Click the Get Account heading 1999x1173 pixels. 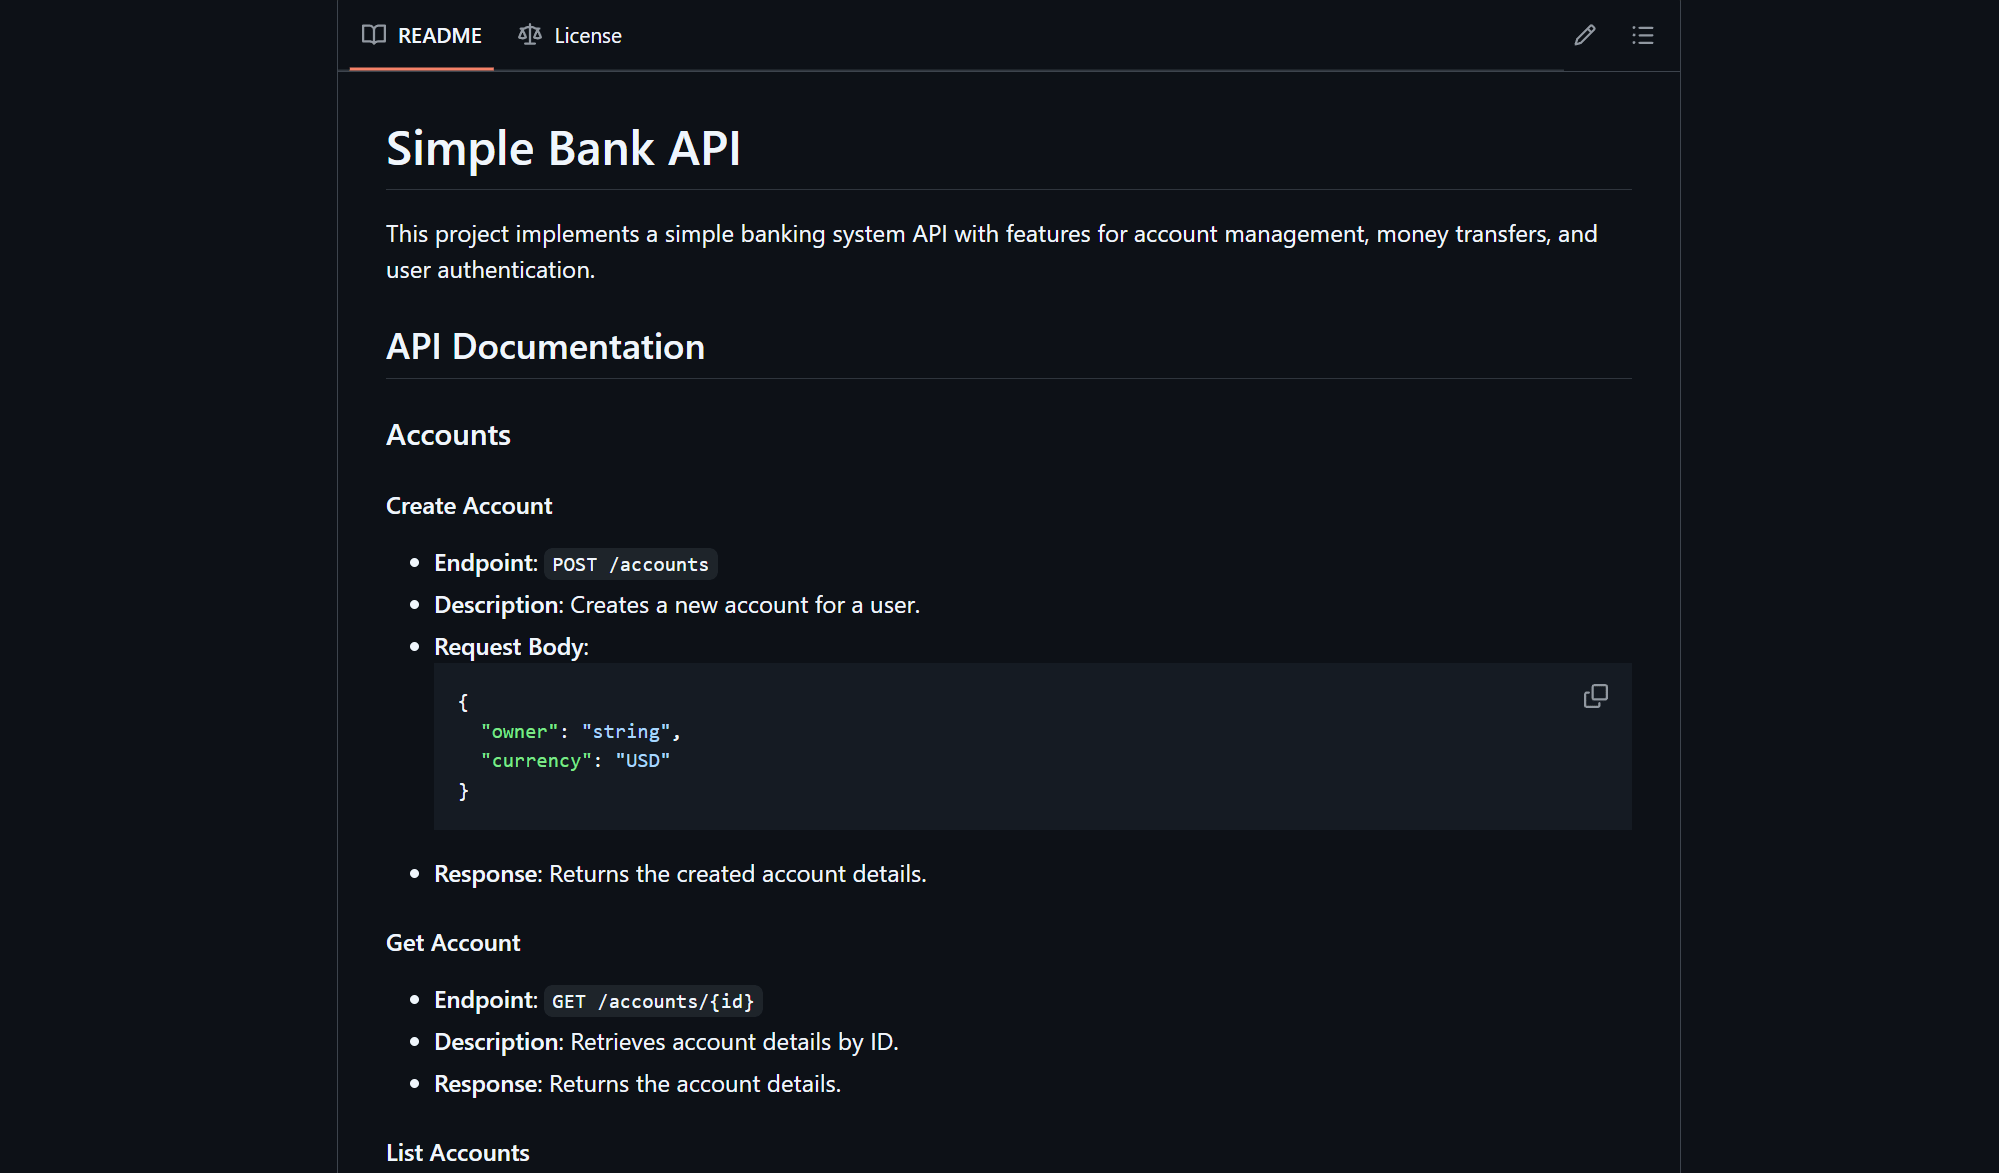click(x=453, y=943)
